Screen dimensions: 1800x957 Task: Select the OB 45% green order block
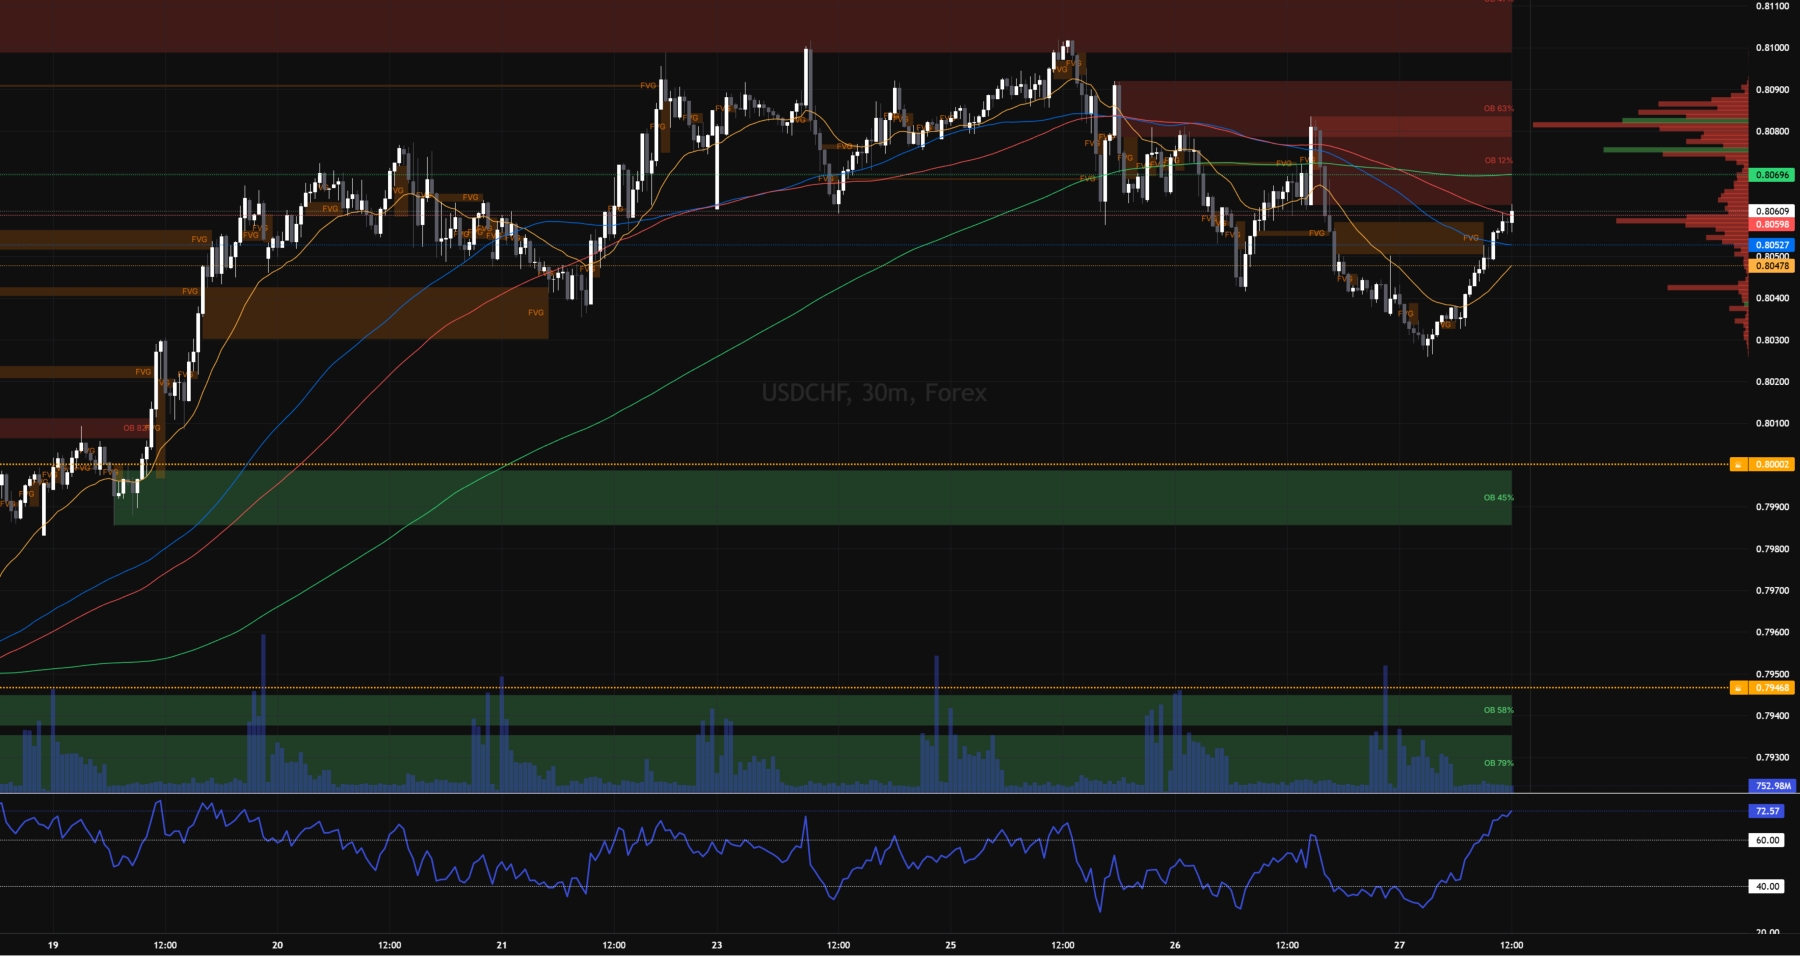point(812,498)
